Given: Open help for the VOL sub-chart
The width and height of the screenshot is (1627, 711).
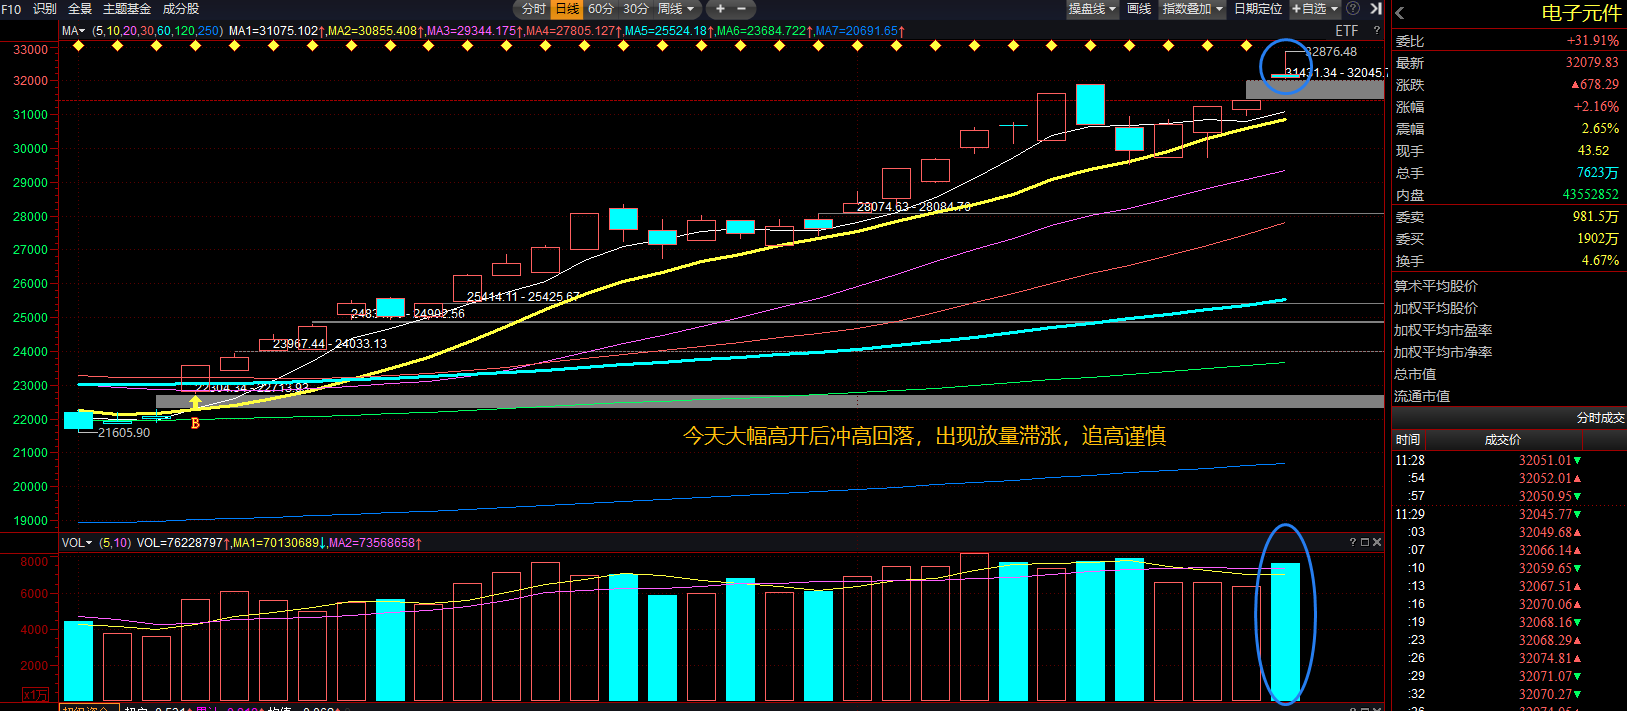Looking at the screenshot, I should point(1352,542).
